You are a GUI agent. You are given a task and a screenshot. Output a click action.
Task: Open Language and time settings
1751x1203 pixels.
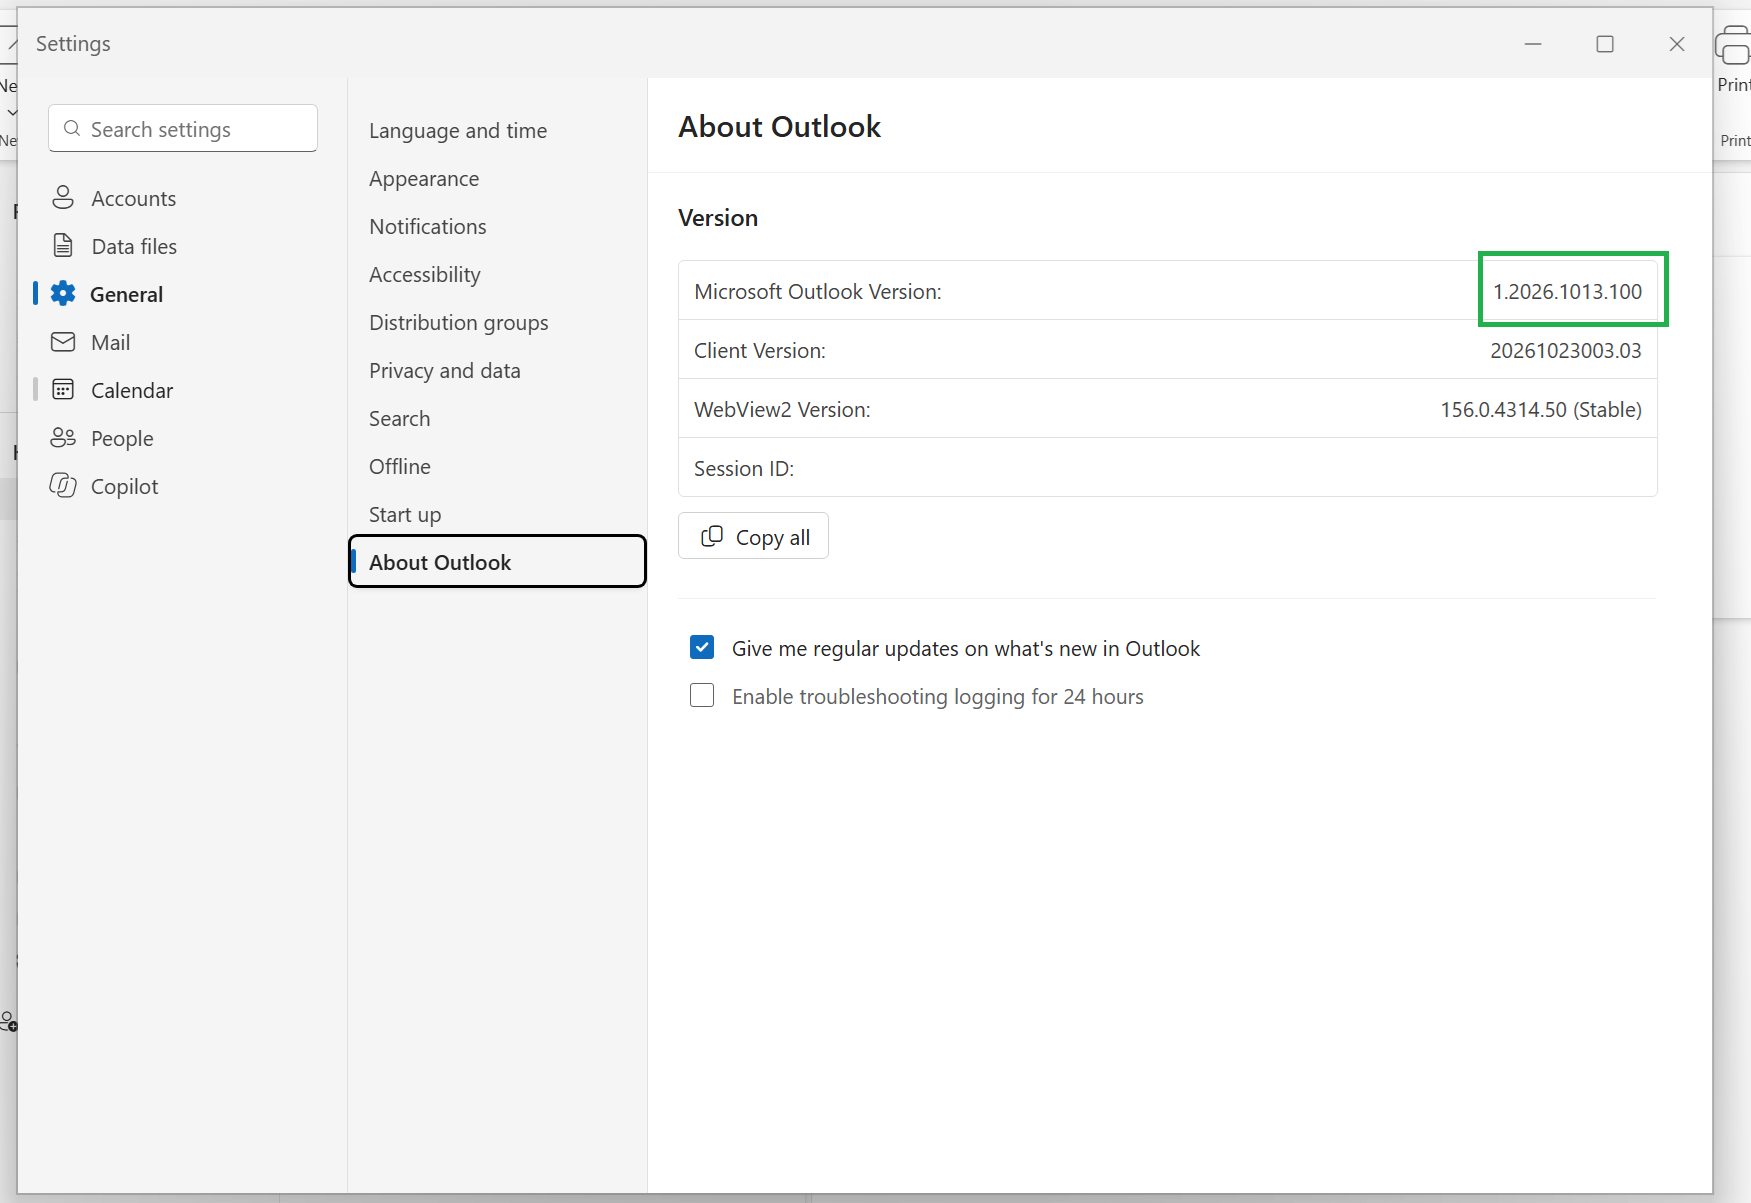tap(458, 131)
